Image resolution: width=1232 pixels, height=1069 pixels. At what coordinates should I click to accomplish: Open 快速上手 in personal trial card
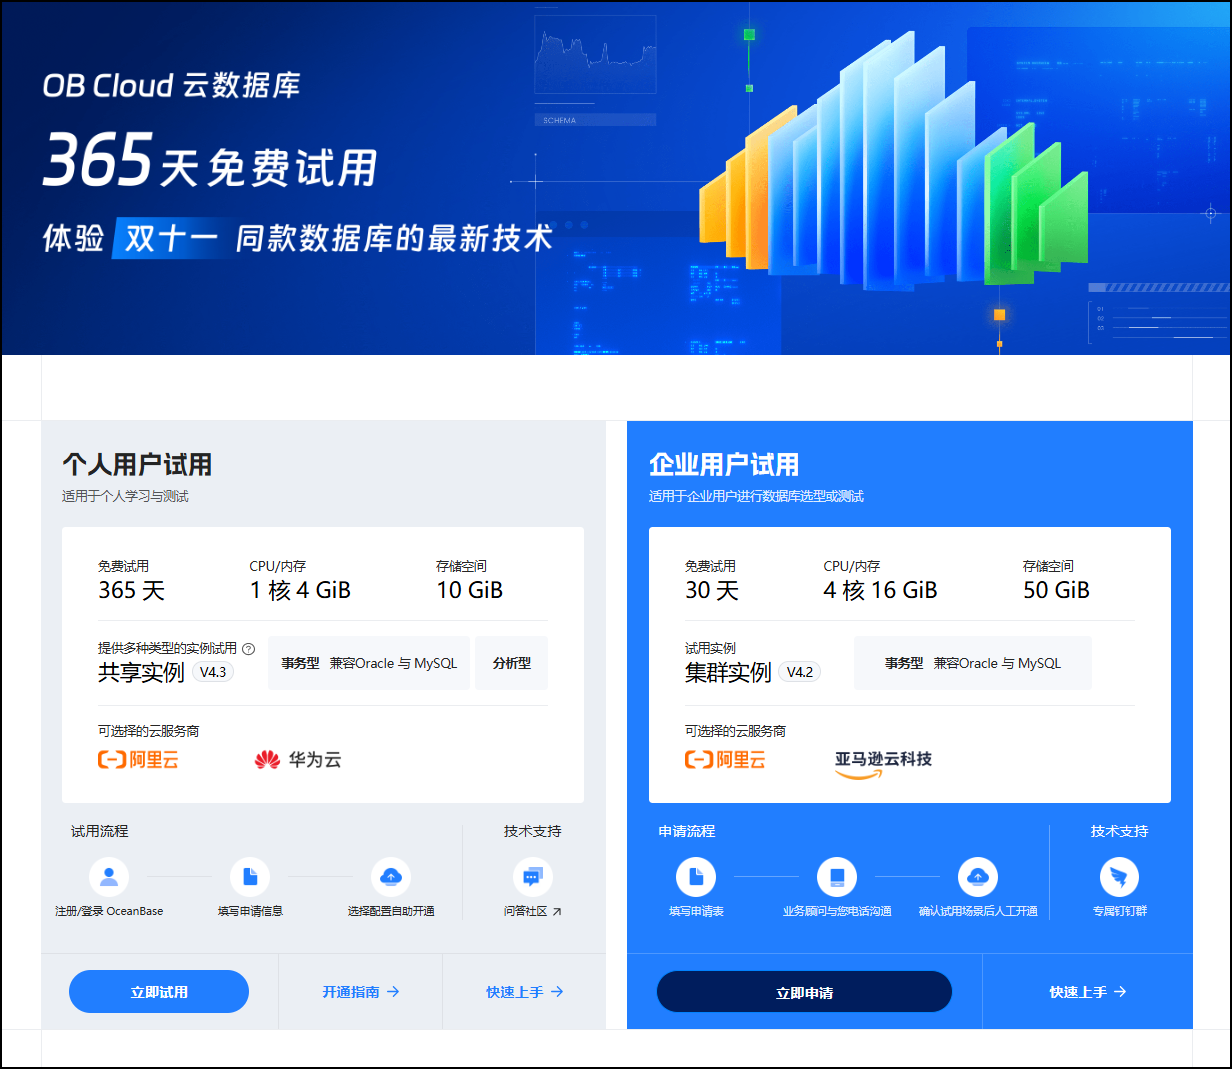coord(524,992)
